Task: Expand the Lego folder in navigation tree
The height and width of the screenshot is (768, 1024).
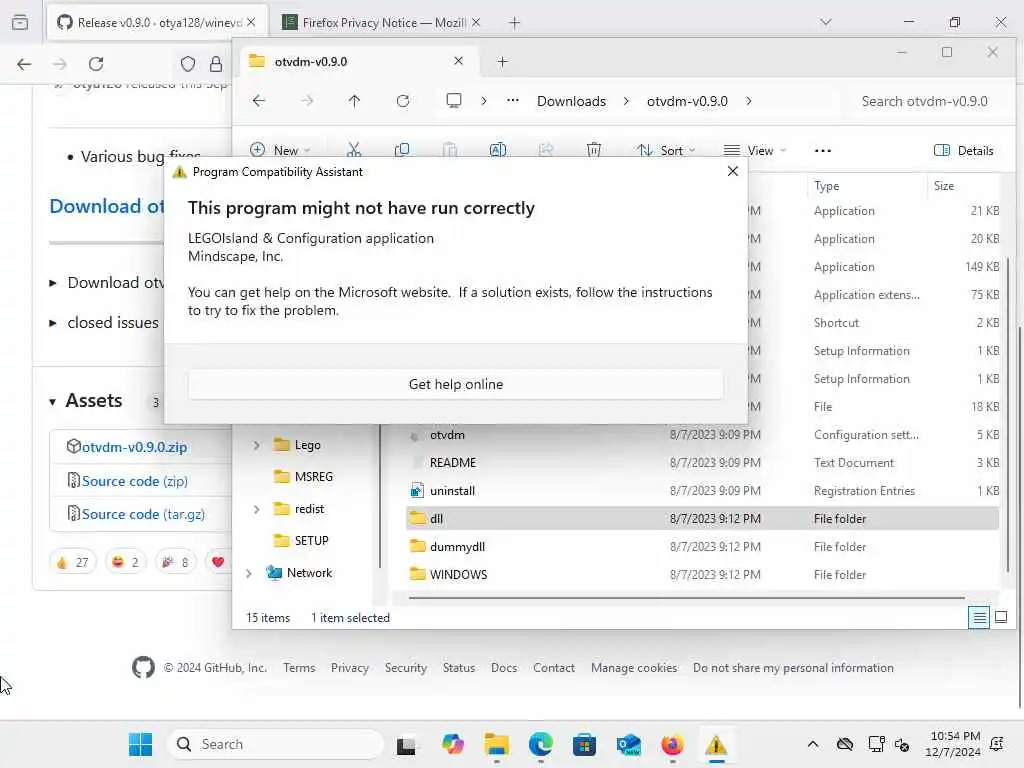Action: (x=257, y=445)
